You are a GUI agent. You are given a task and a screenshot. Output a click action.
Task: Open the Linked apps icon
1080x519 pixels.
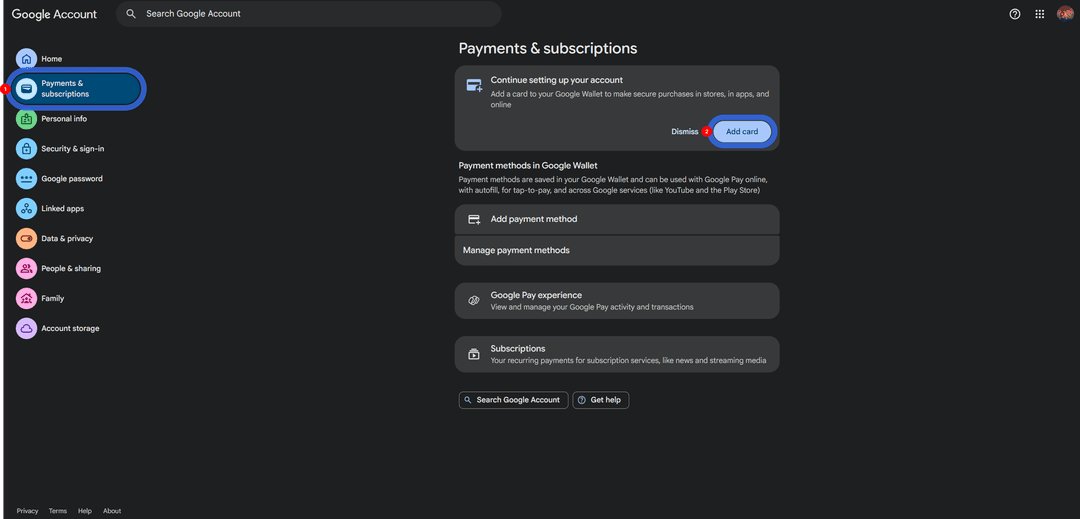(26, 209)
